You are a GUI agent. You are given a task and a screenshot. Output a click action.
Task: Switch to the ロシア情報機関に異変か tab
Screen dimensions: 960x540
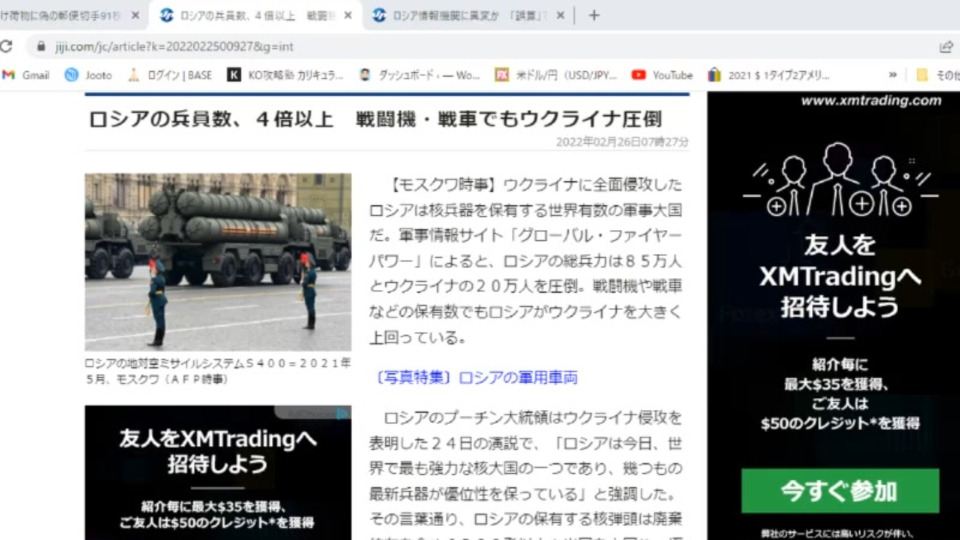[468, 15]
